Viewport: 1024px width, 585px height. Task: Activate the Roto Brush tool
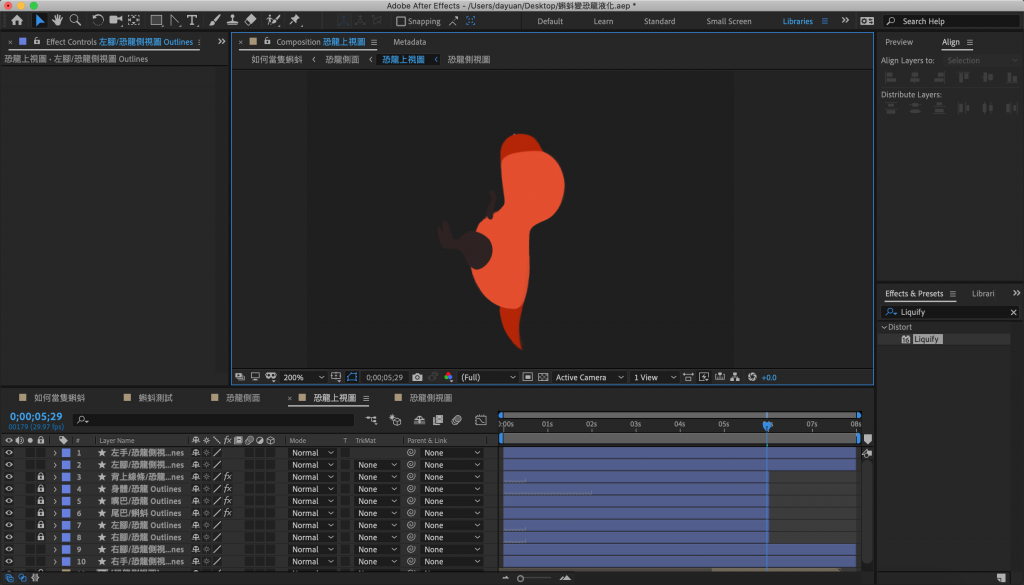272,20
